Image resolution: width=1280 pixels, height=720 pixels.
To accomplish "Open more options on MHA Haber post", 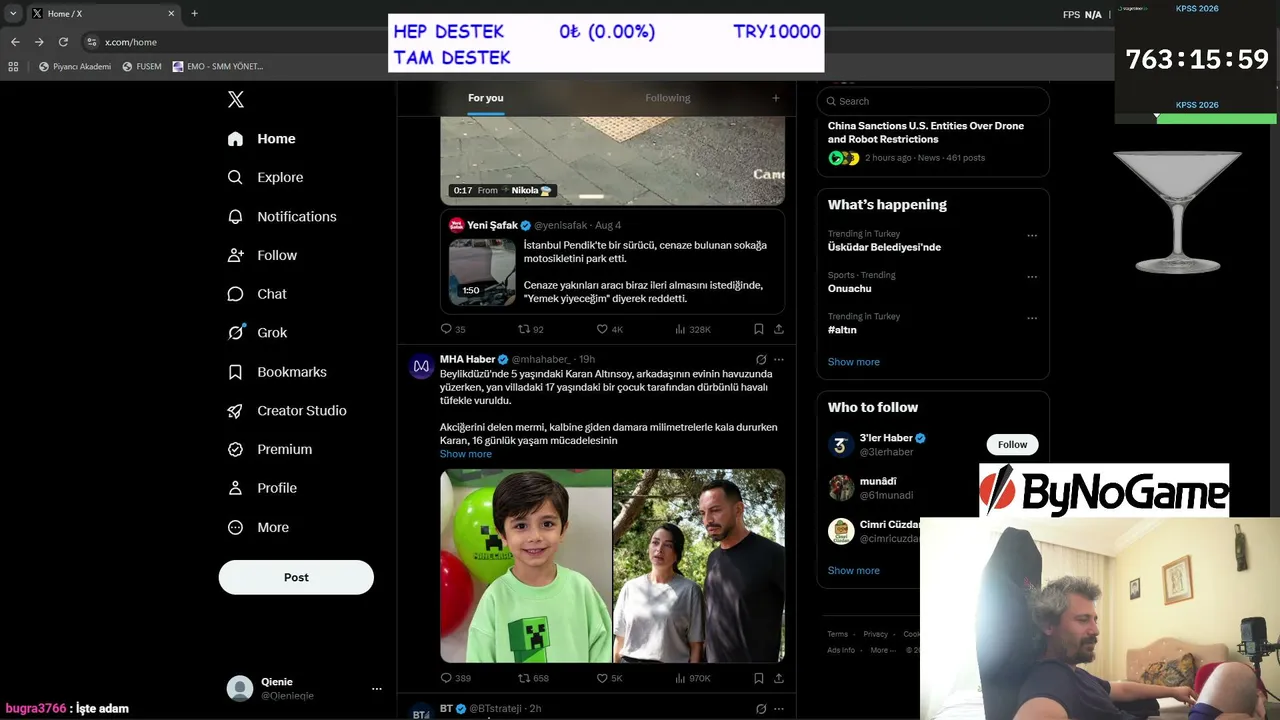I will [779, 359].
